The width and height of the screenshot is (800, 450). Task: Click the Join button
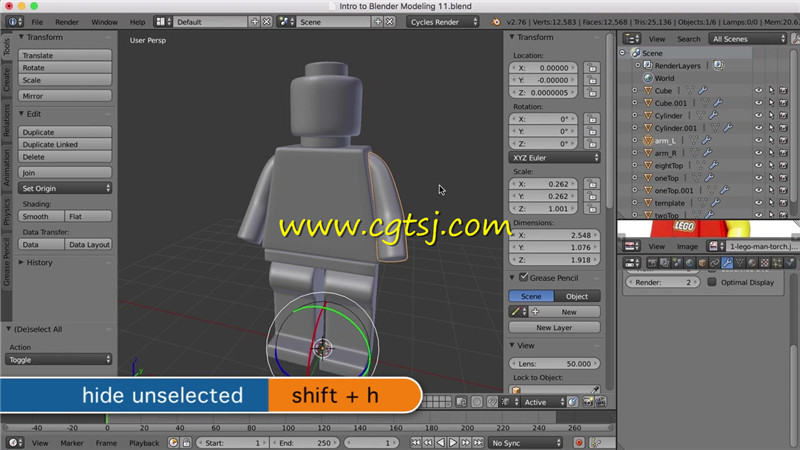(x=65, y=172)
